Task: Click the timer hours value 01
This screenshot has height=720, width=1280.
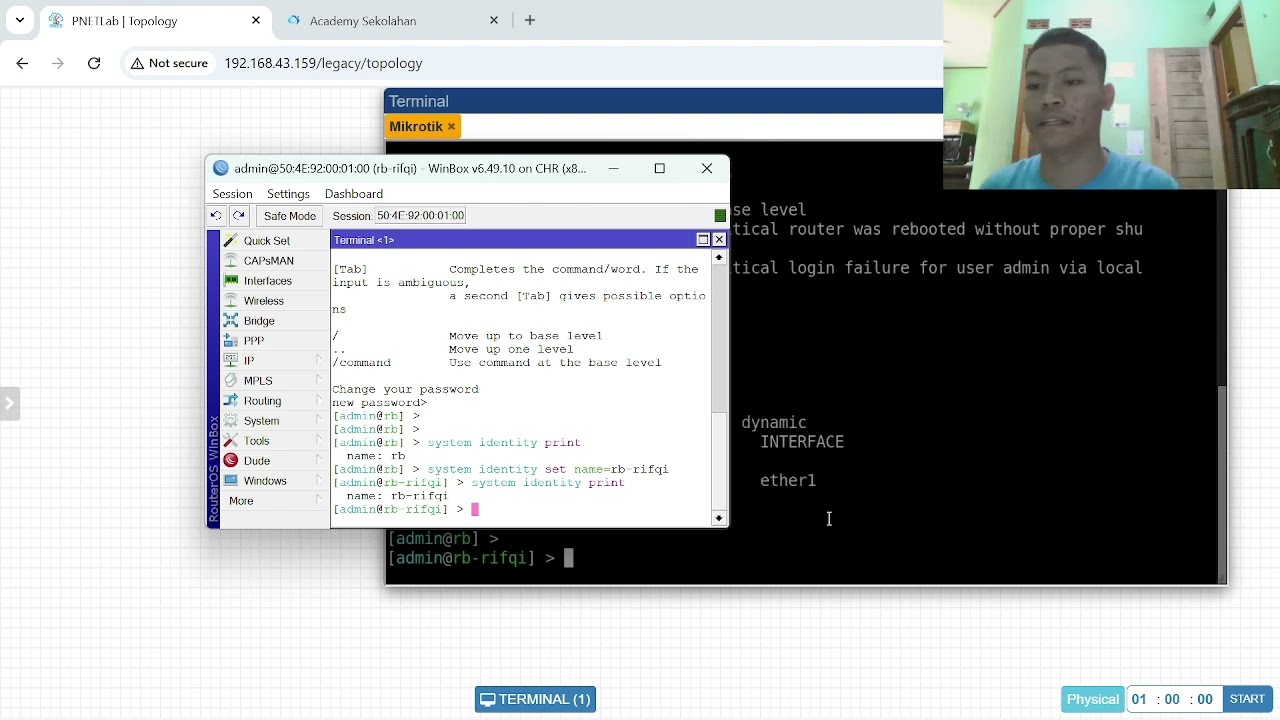Action: (1139, 699)
